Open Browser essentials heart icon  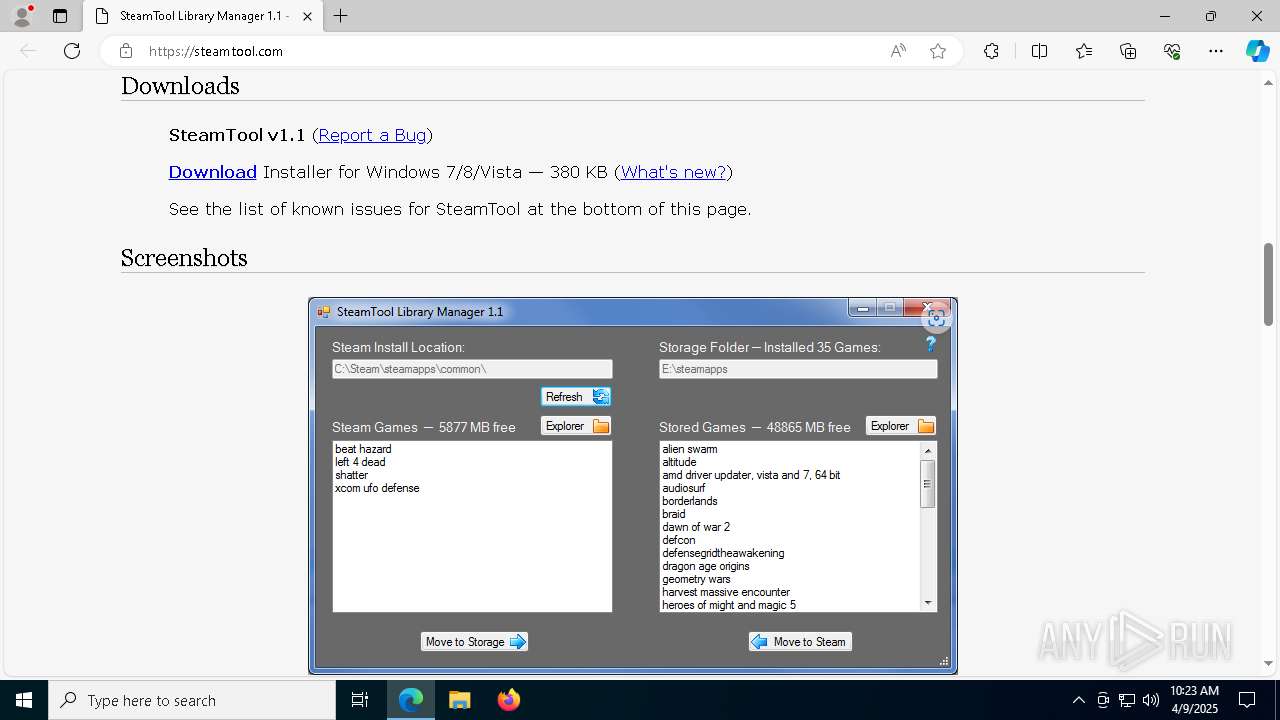pos(1172,51)
